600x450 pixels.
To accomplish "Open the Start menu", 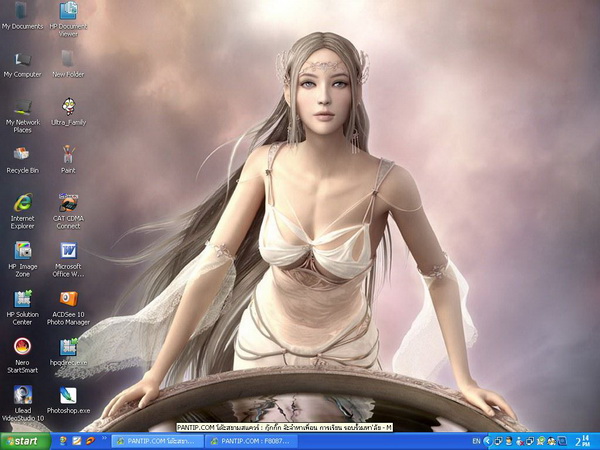I will (25, 441).
